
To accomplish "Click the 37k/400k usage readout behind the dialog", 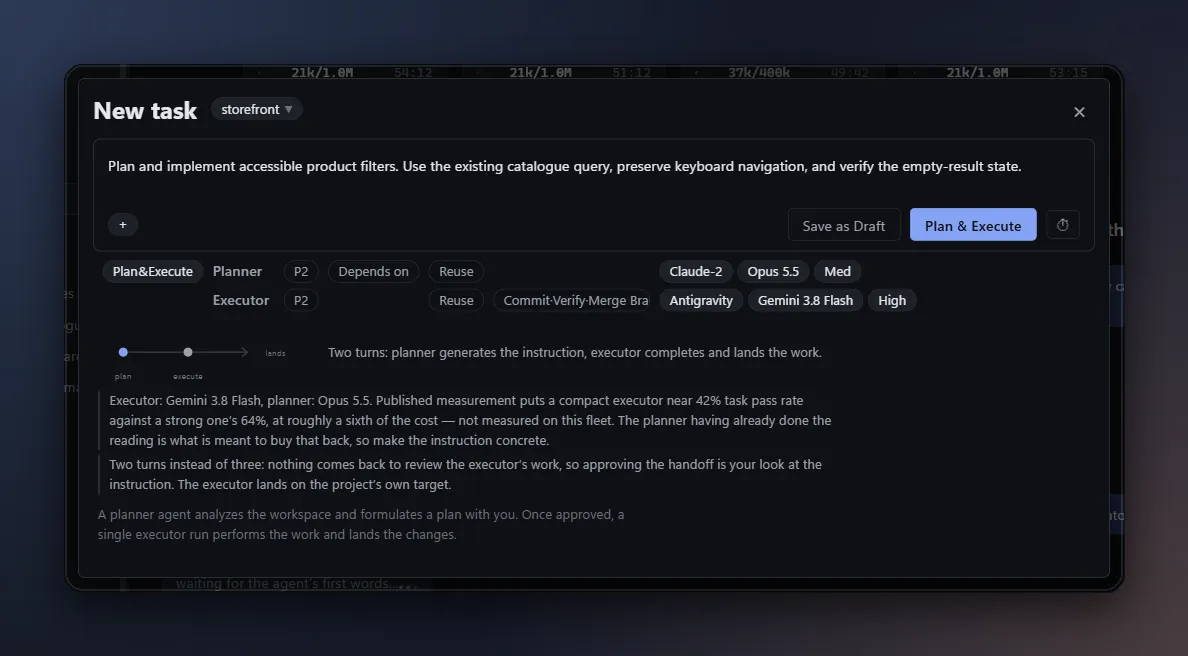I will (x=758, y=73).
